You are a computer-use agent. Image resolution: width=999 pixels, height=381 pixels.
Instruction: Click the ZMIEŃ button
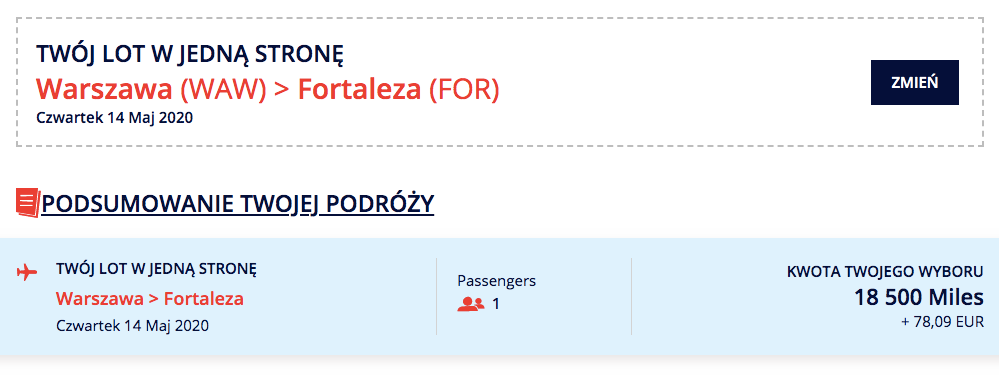point(914,82)
